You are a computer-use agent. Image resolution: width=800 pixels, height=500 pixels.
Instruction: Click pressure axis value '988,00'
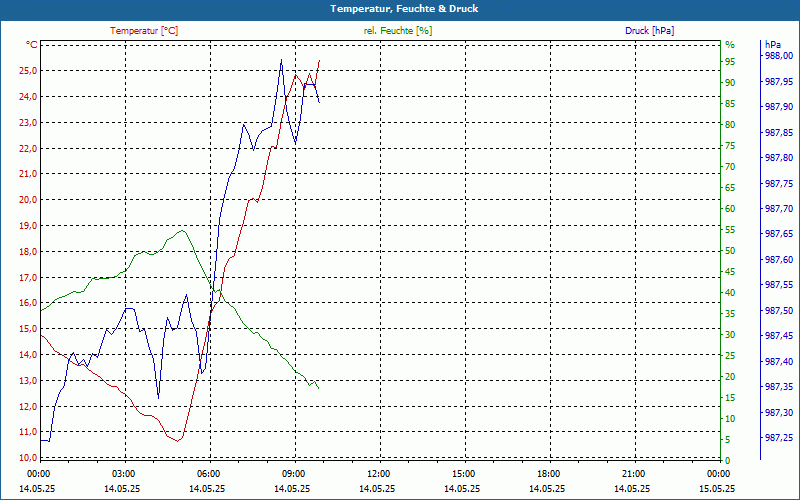point(779,56)
